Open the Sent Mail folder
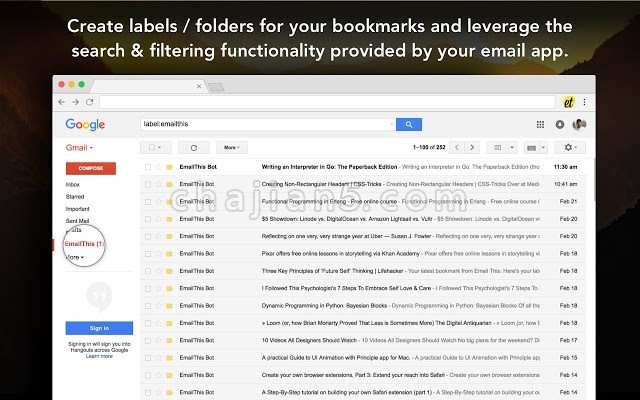Image resolution: width=640 pixels, height=400 pixels. click(x=78, y=221)
